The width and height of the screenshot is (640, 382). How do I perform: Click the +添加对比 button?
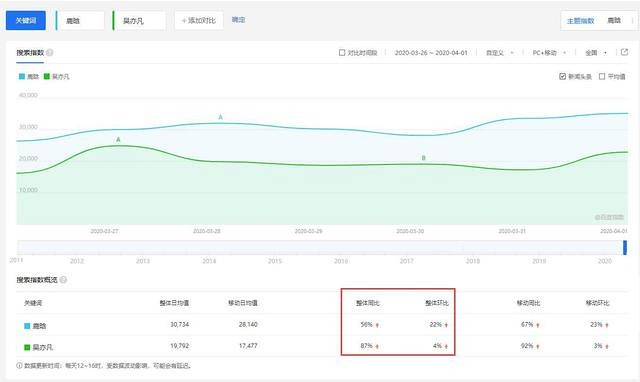pyautogui.click(x=199, y=20)
